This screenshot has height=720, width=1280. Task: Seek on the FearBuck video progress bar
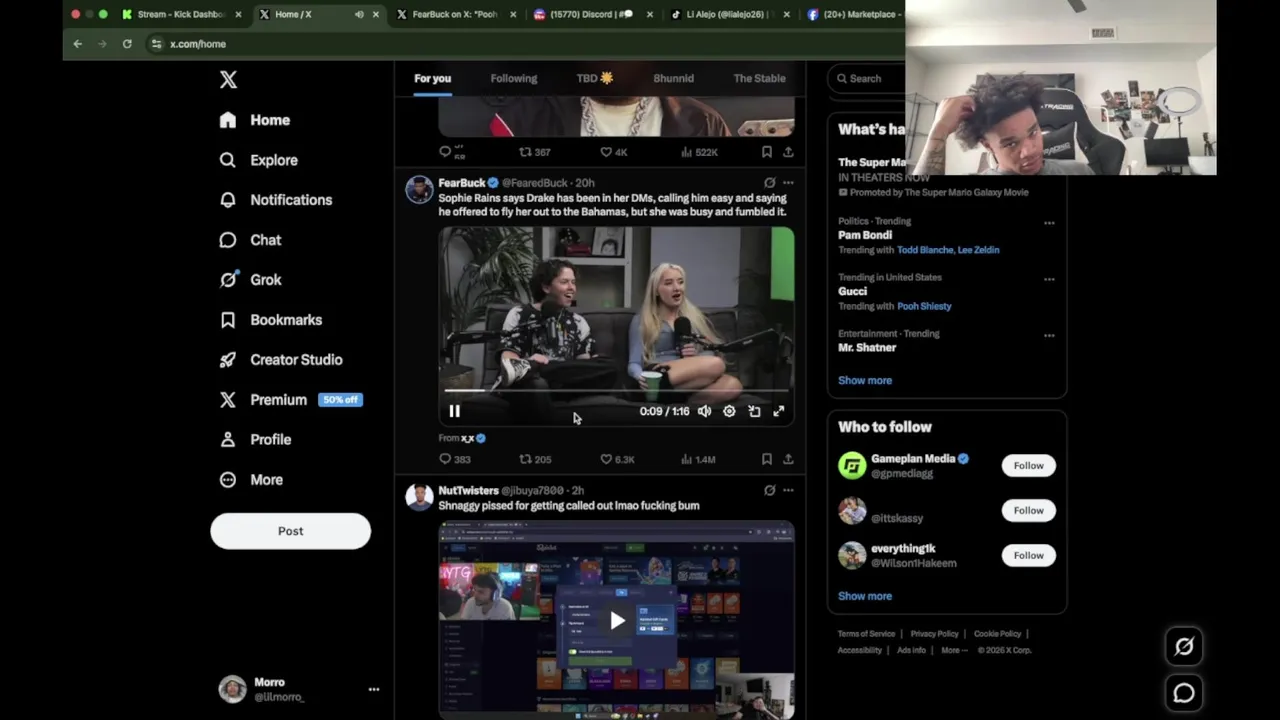pyautogui.click(x=616, y=390)
